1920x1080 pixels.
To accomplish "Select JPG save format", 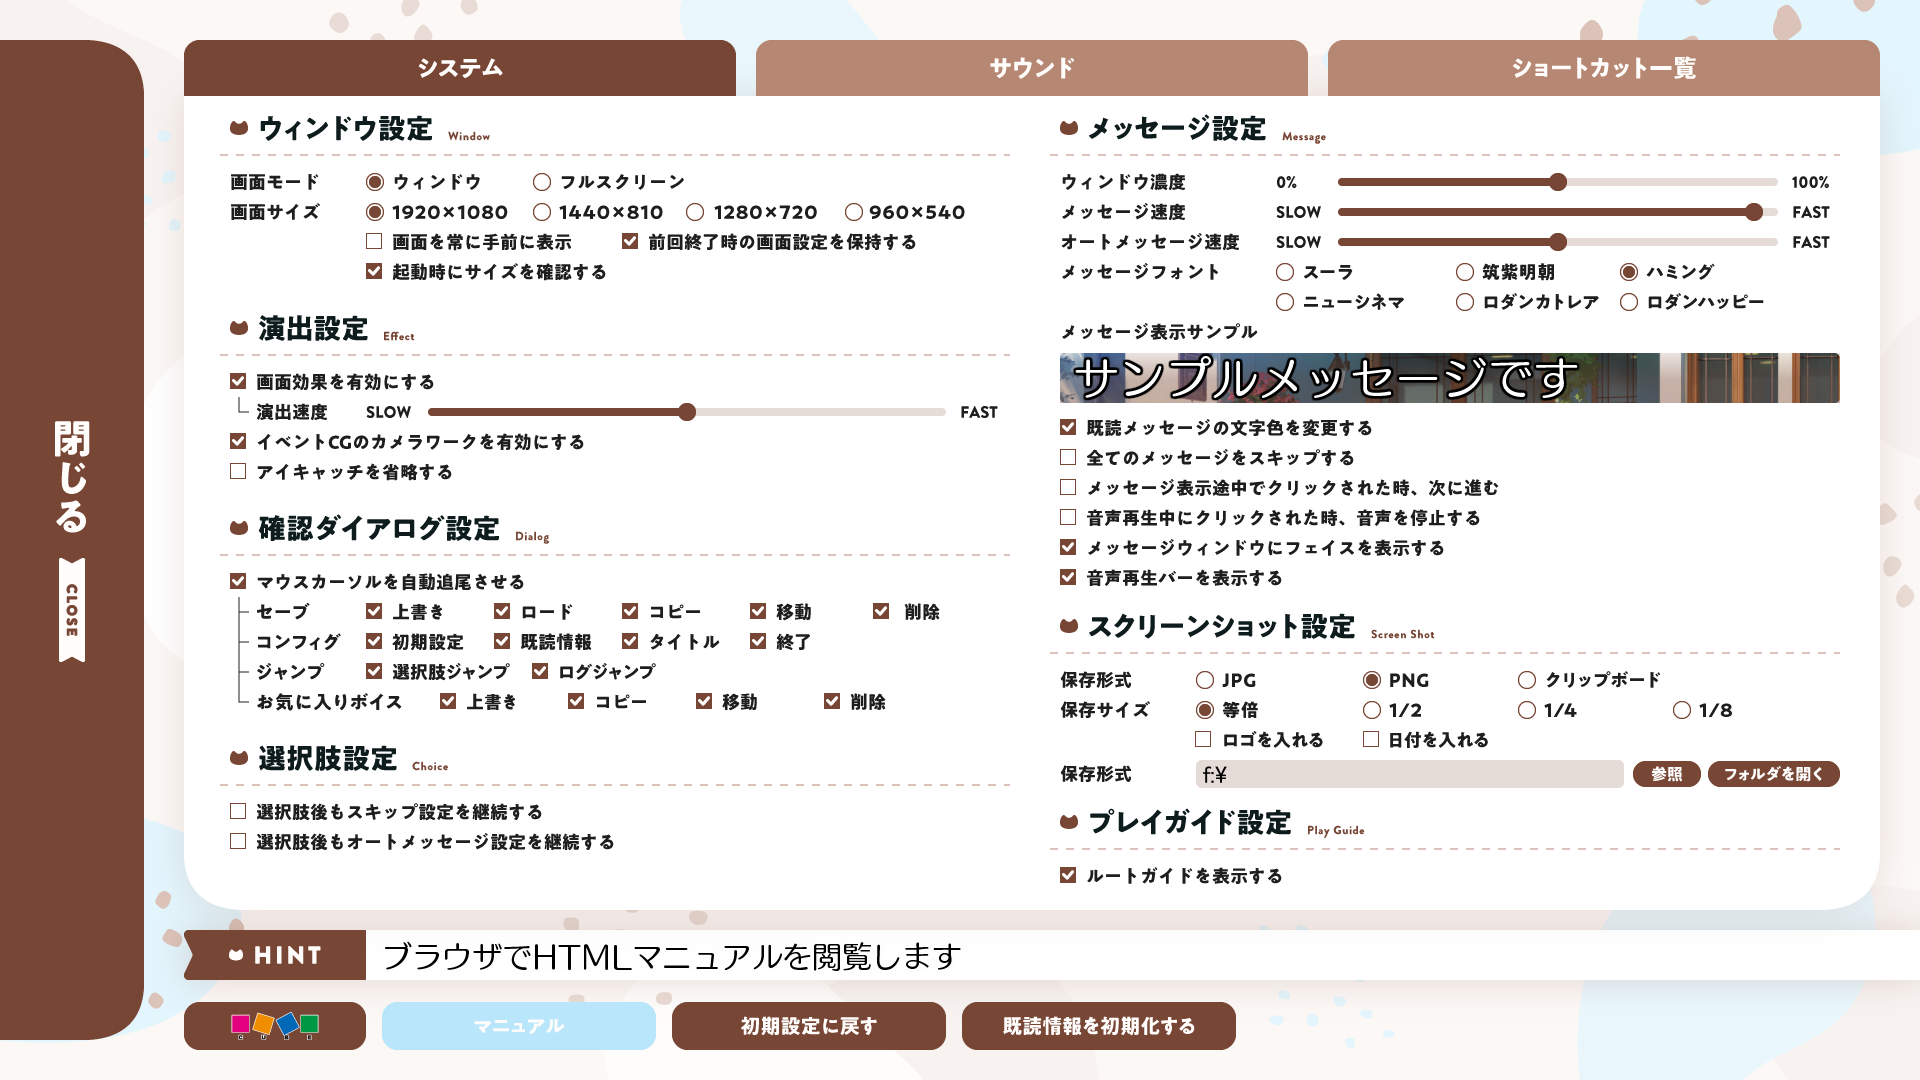I will pyautogui.click(x=1205, y=680).
